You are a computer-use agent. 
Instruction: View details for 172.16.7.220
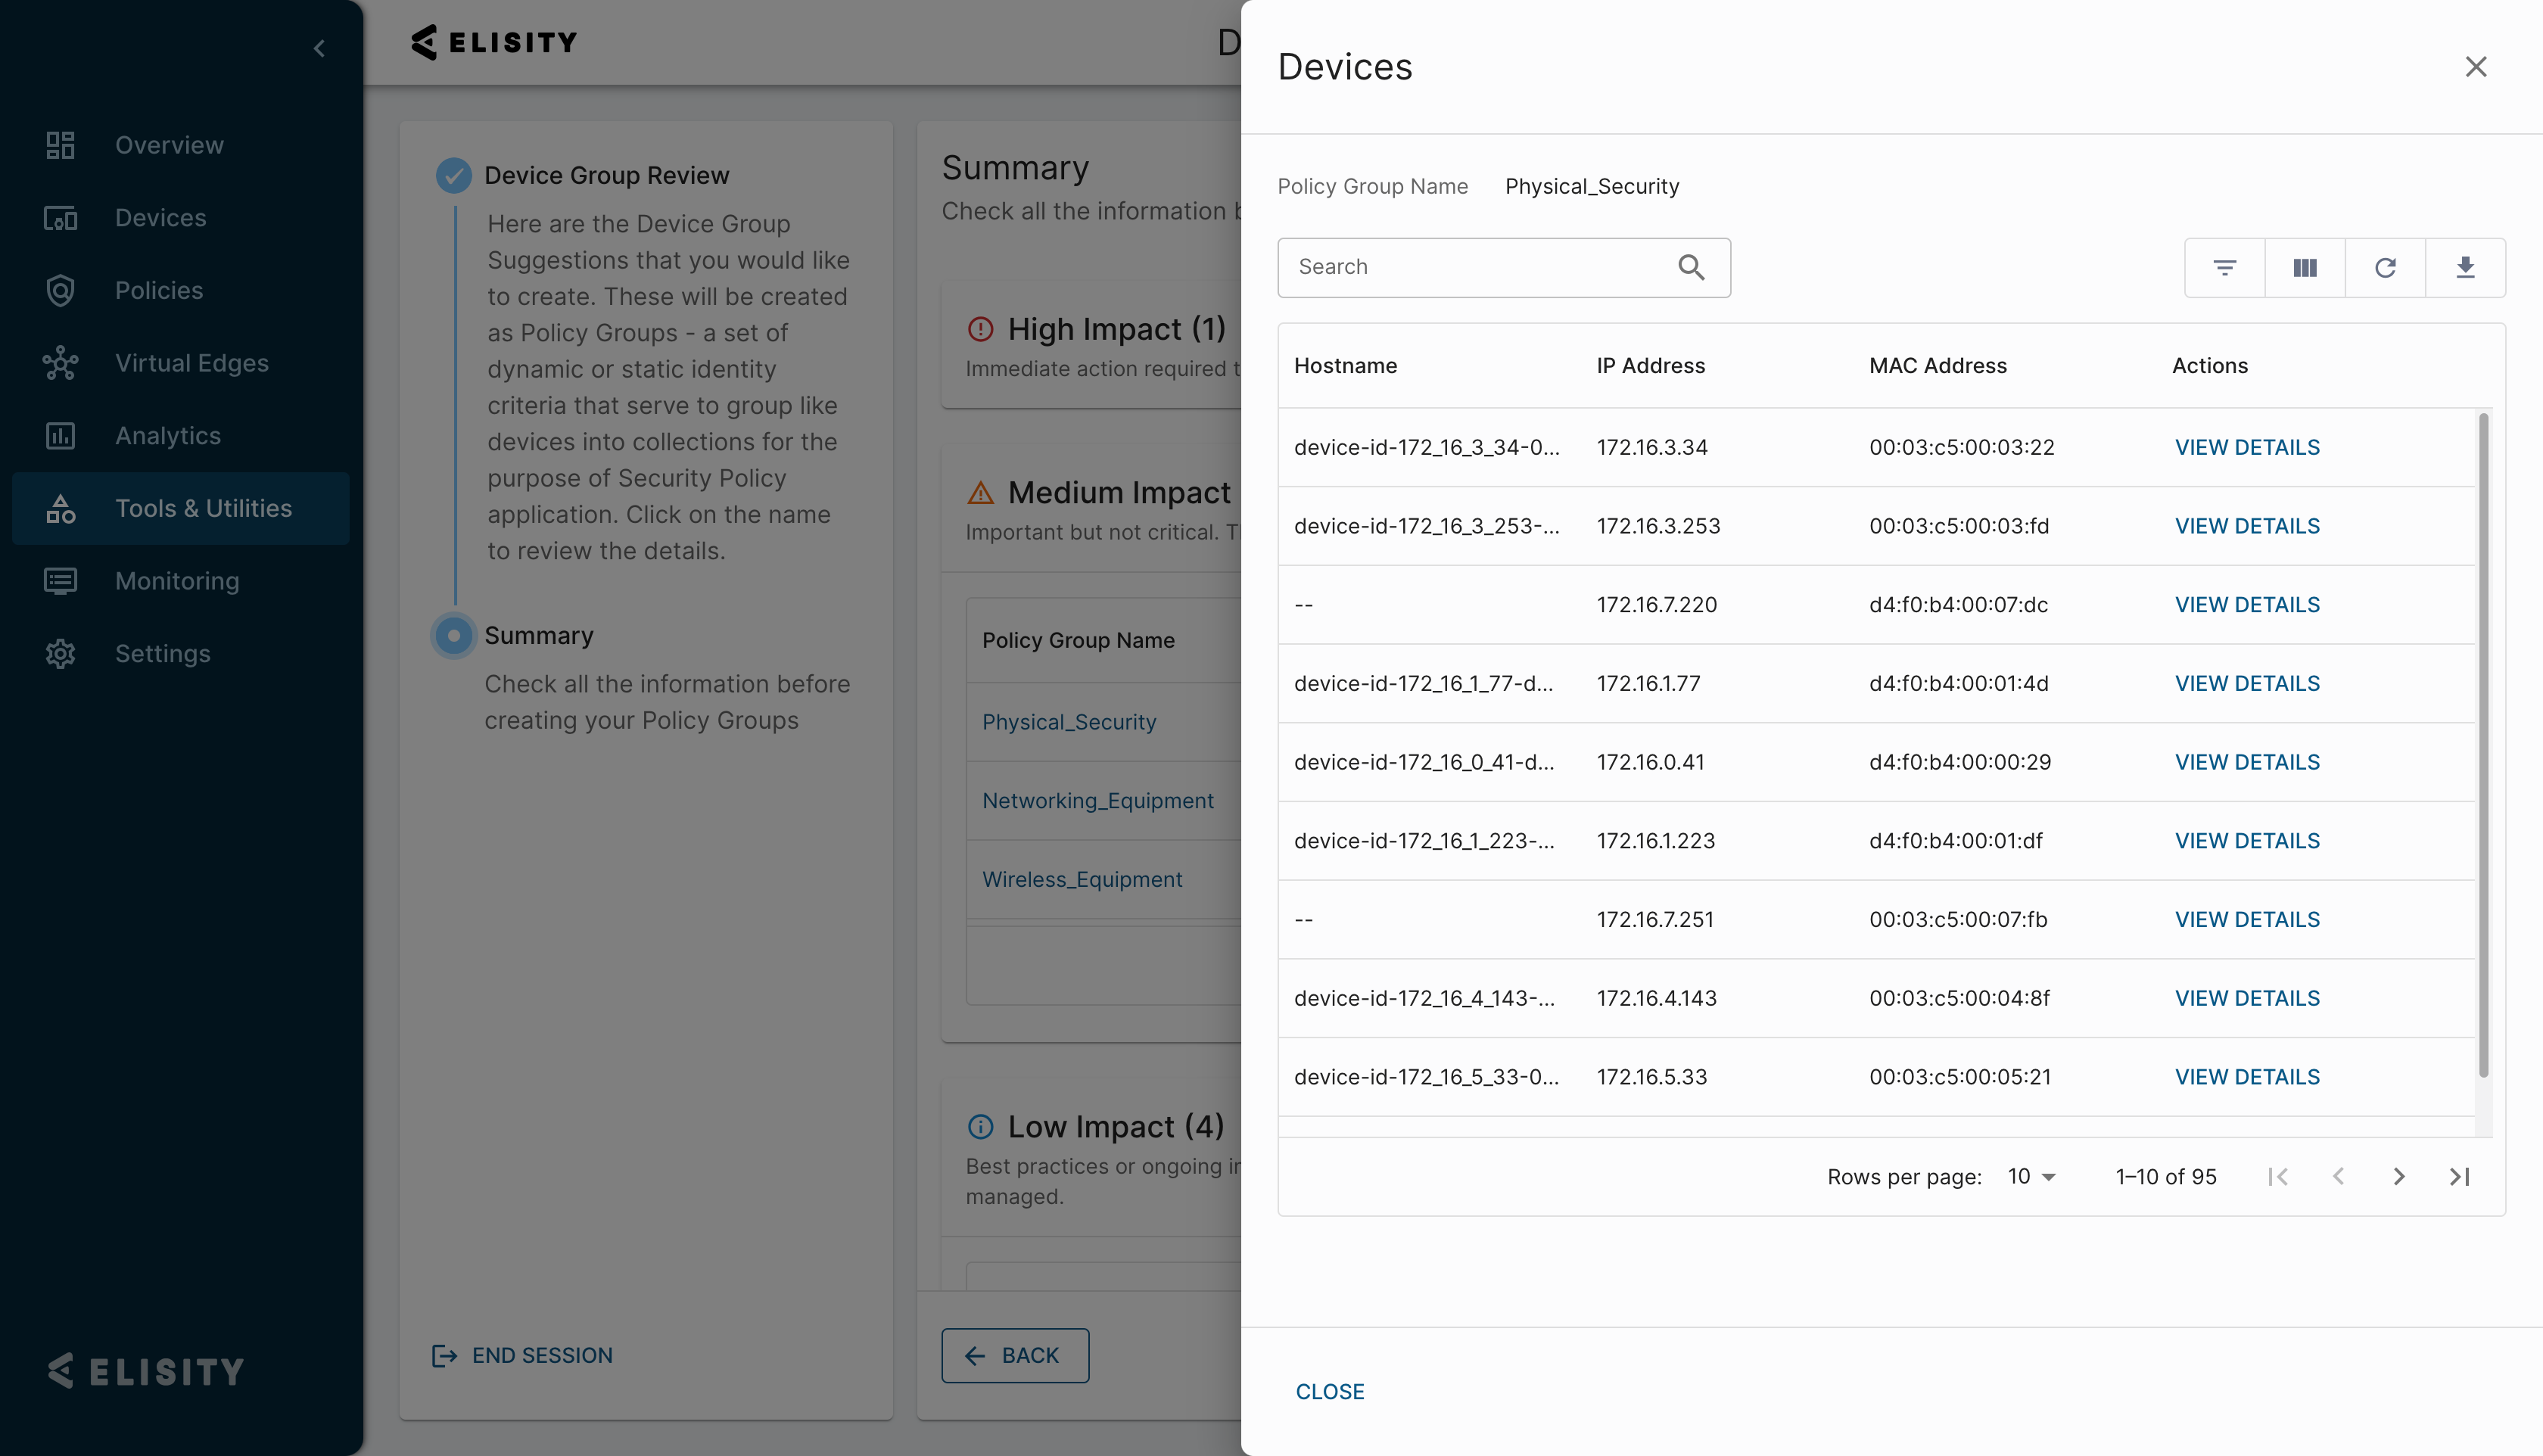click(2247, 605)
